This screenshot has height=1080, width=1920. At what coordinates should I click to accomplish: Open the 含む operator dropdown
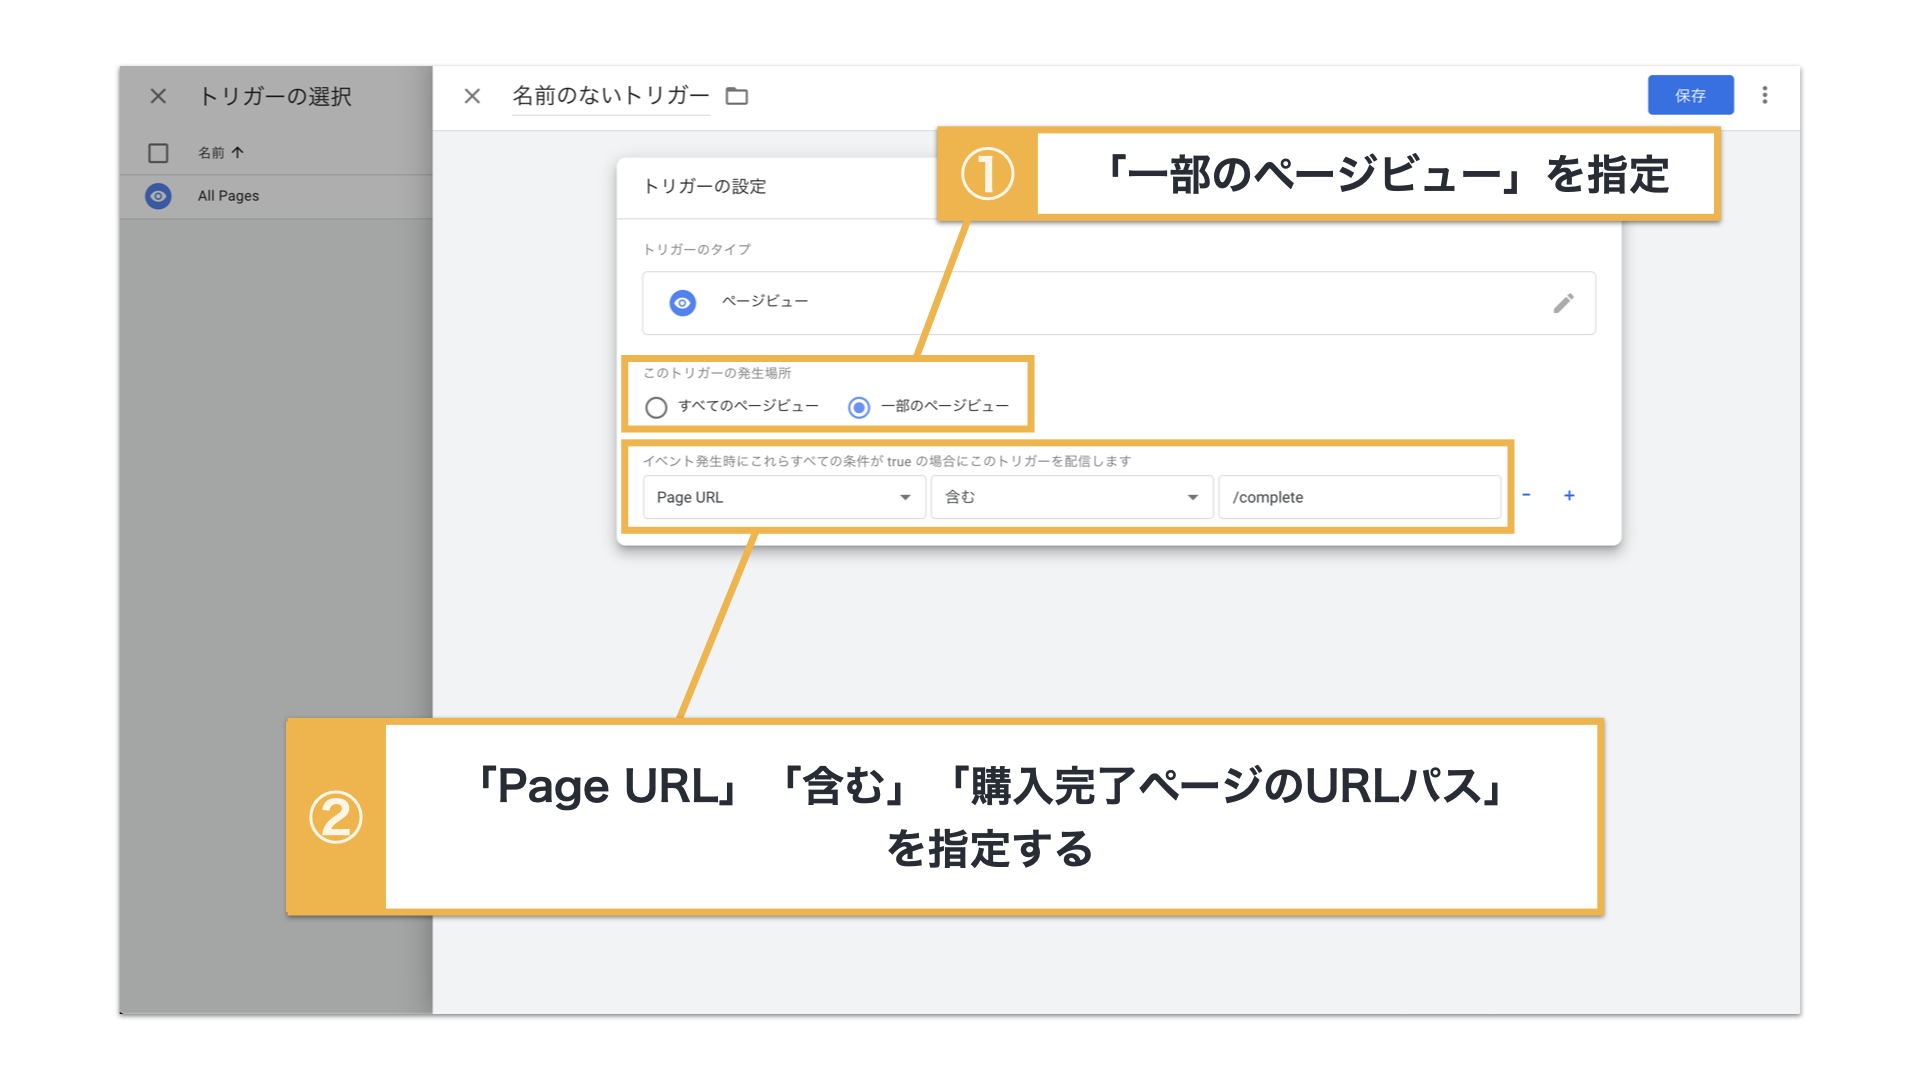point(1072,497)
